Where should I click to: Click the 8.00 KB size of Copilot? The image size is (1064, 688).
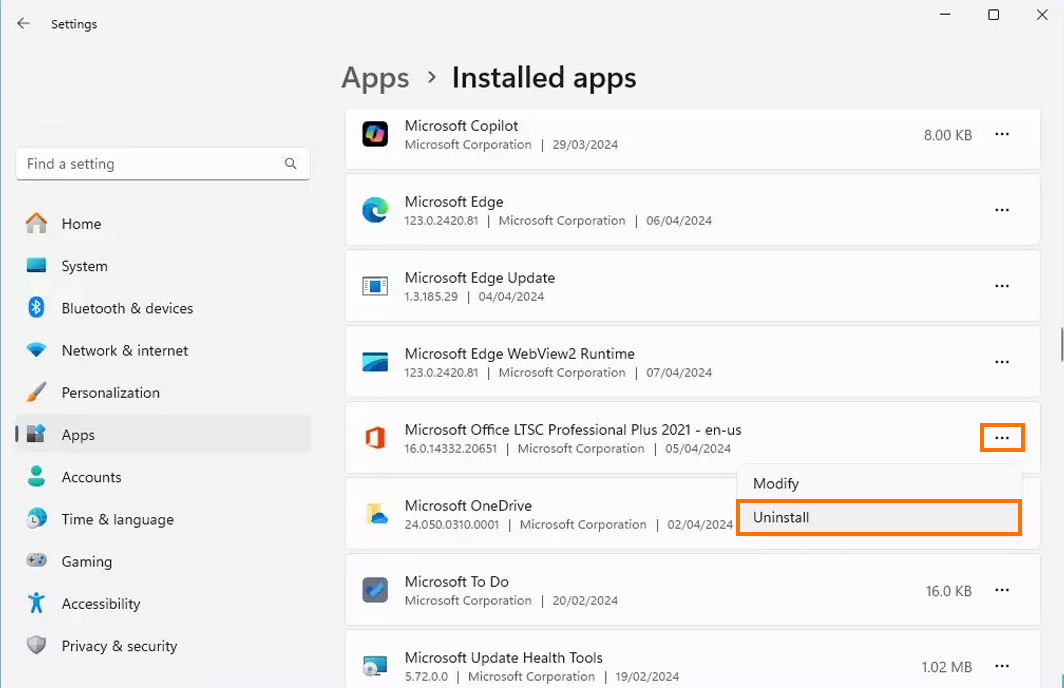tap(947, 135)
